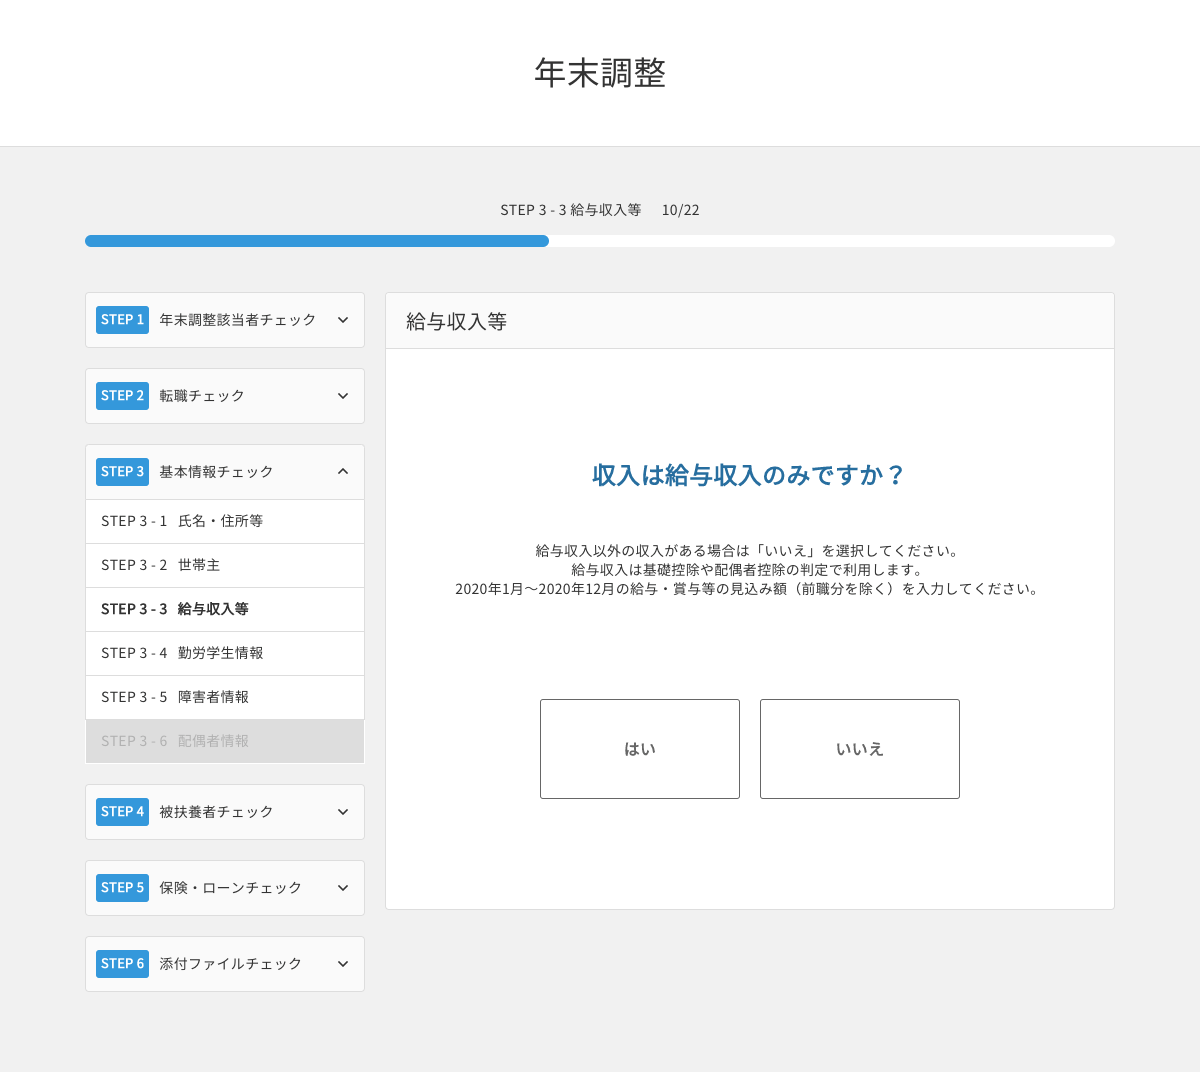The image size is (1200, 1072).
Task: Click the STEP 3 - 3 給与収入等 progress label
Action: tap(571, 210)
